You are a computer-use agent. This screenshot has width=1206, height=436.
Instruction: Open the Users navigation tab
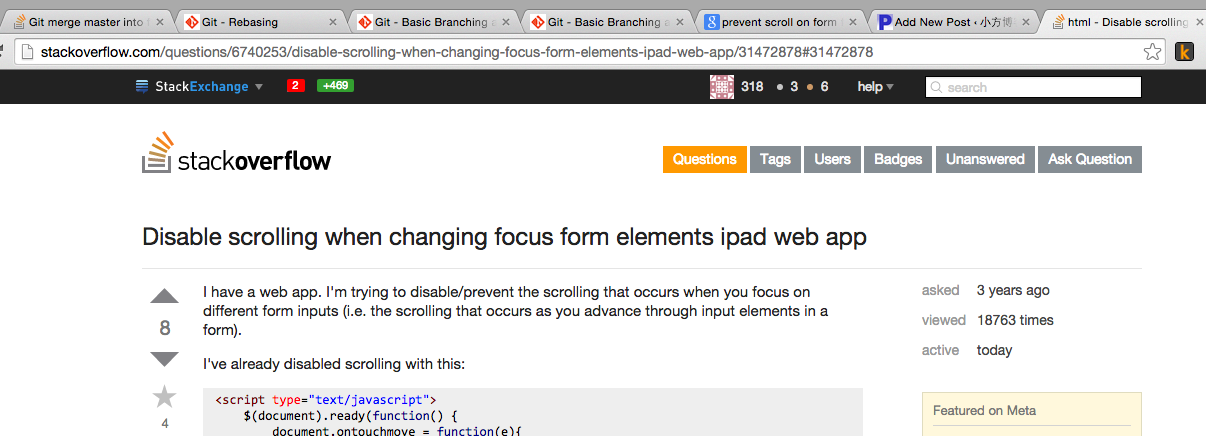click(x=832, y=159)
